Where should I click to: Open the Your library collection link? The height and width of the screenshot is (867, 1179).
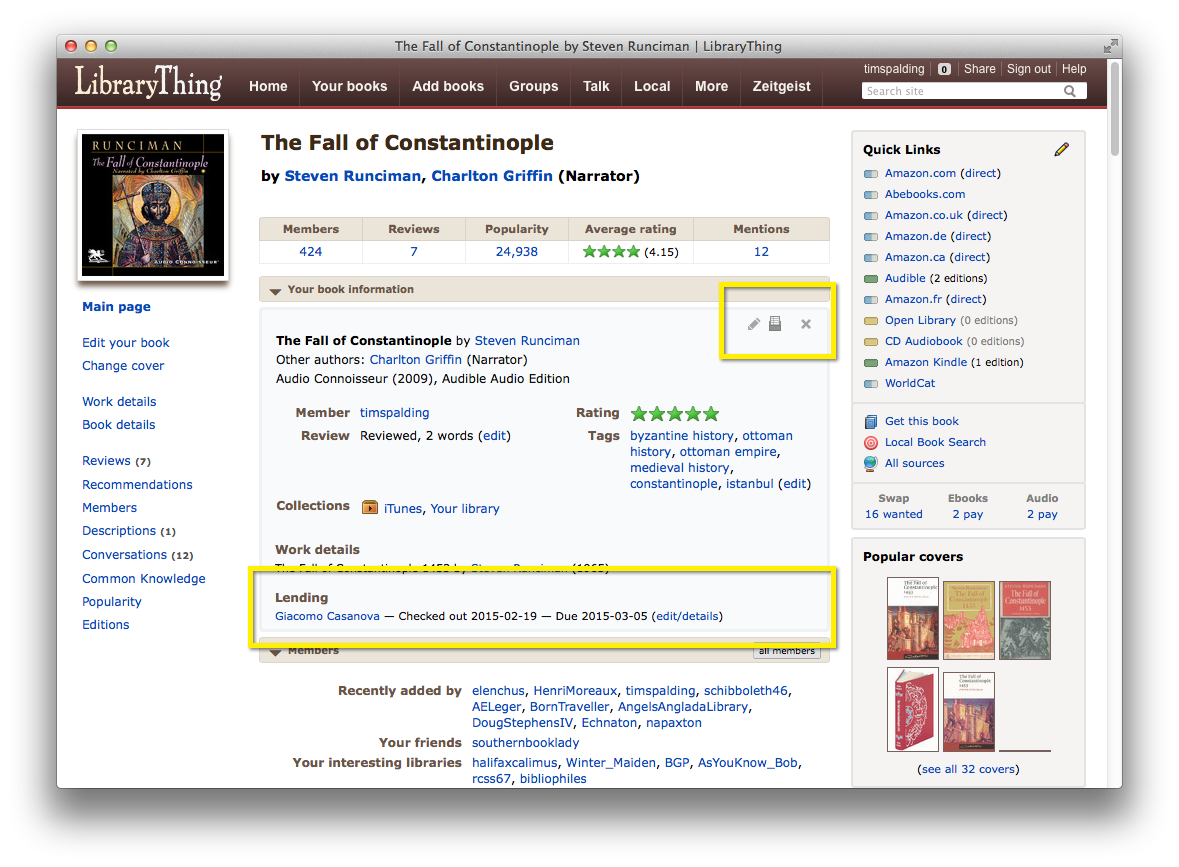click(x=465, y=509)
